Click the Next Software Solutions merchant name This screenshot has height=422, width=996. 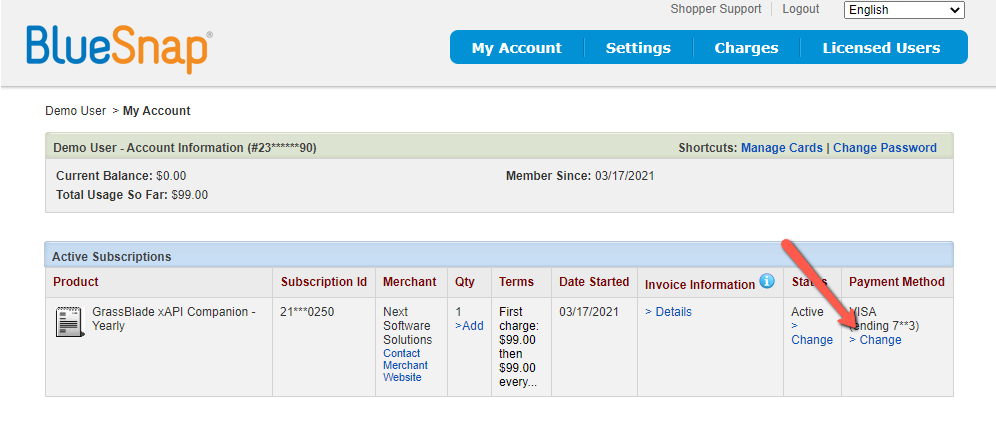tap(408, 326)
